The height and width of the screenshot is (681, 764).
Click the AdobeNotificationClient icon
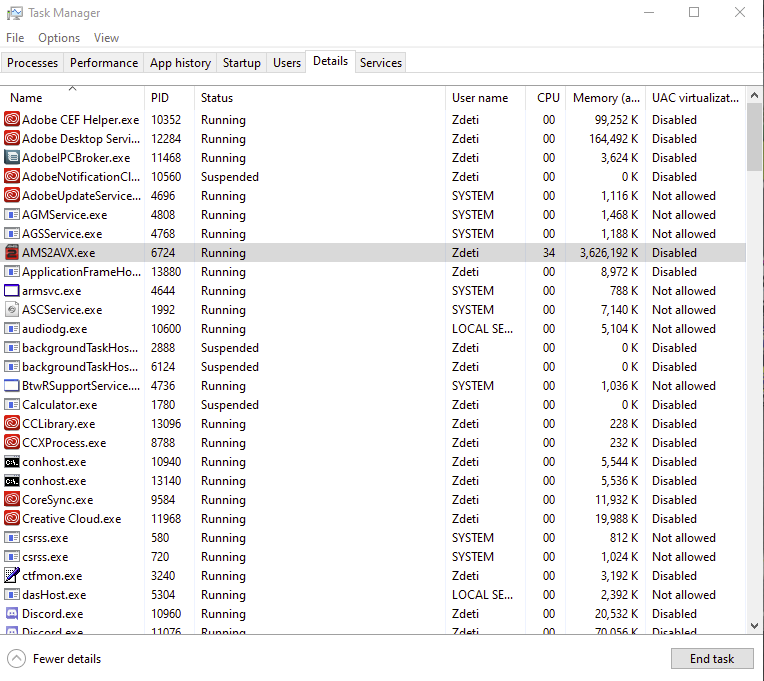[12, 176]
